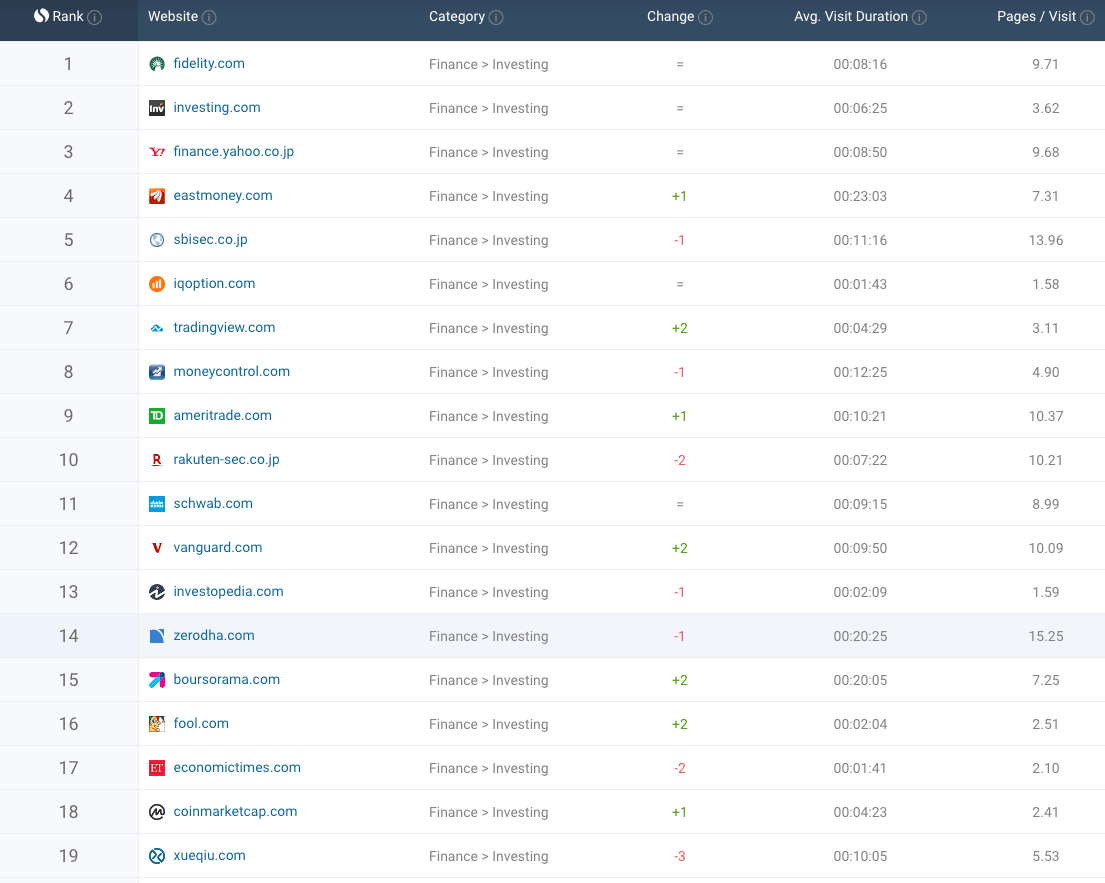Open the tradingview.com link
The width and height of the screenshot is (1105, 883).
(x=224, y=328)
